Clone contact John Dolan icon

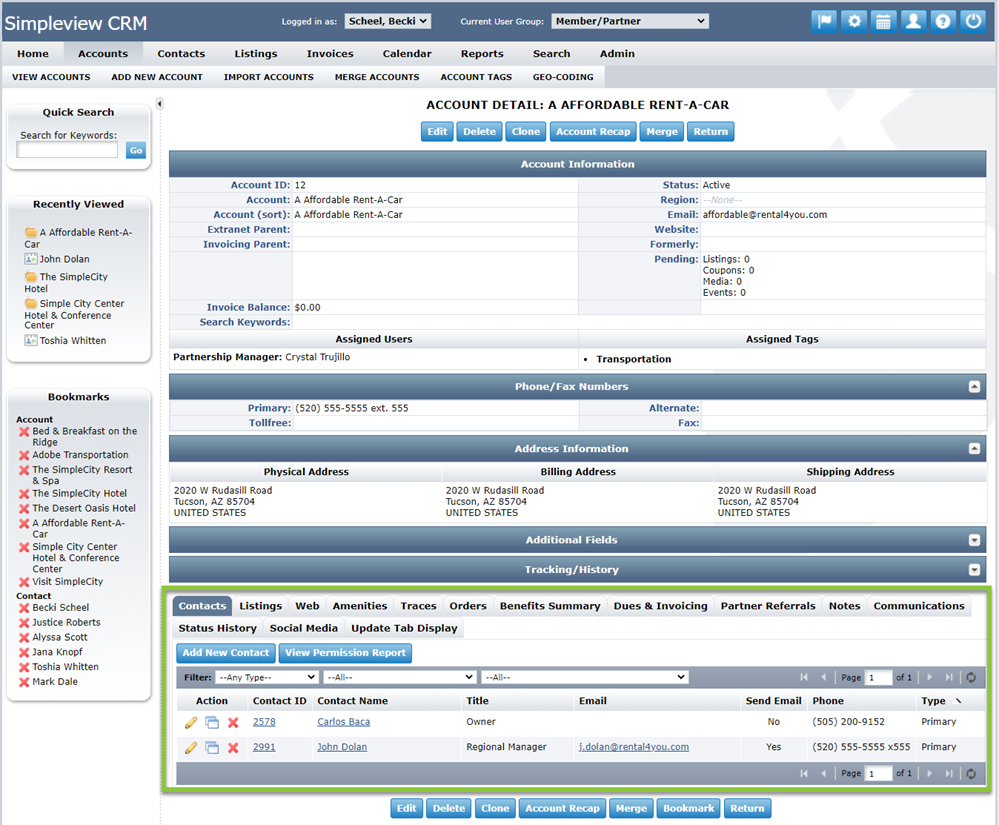point(212,747)
